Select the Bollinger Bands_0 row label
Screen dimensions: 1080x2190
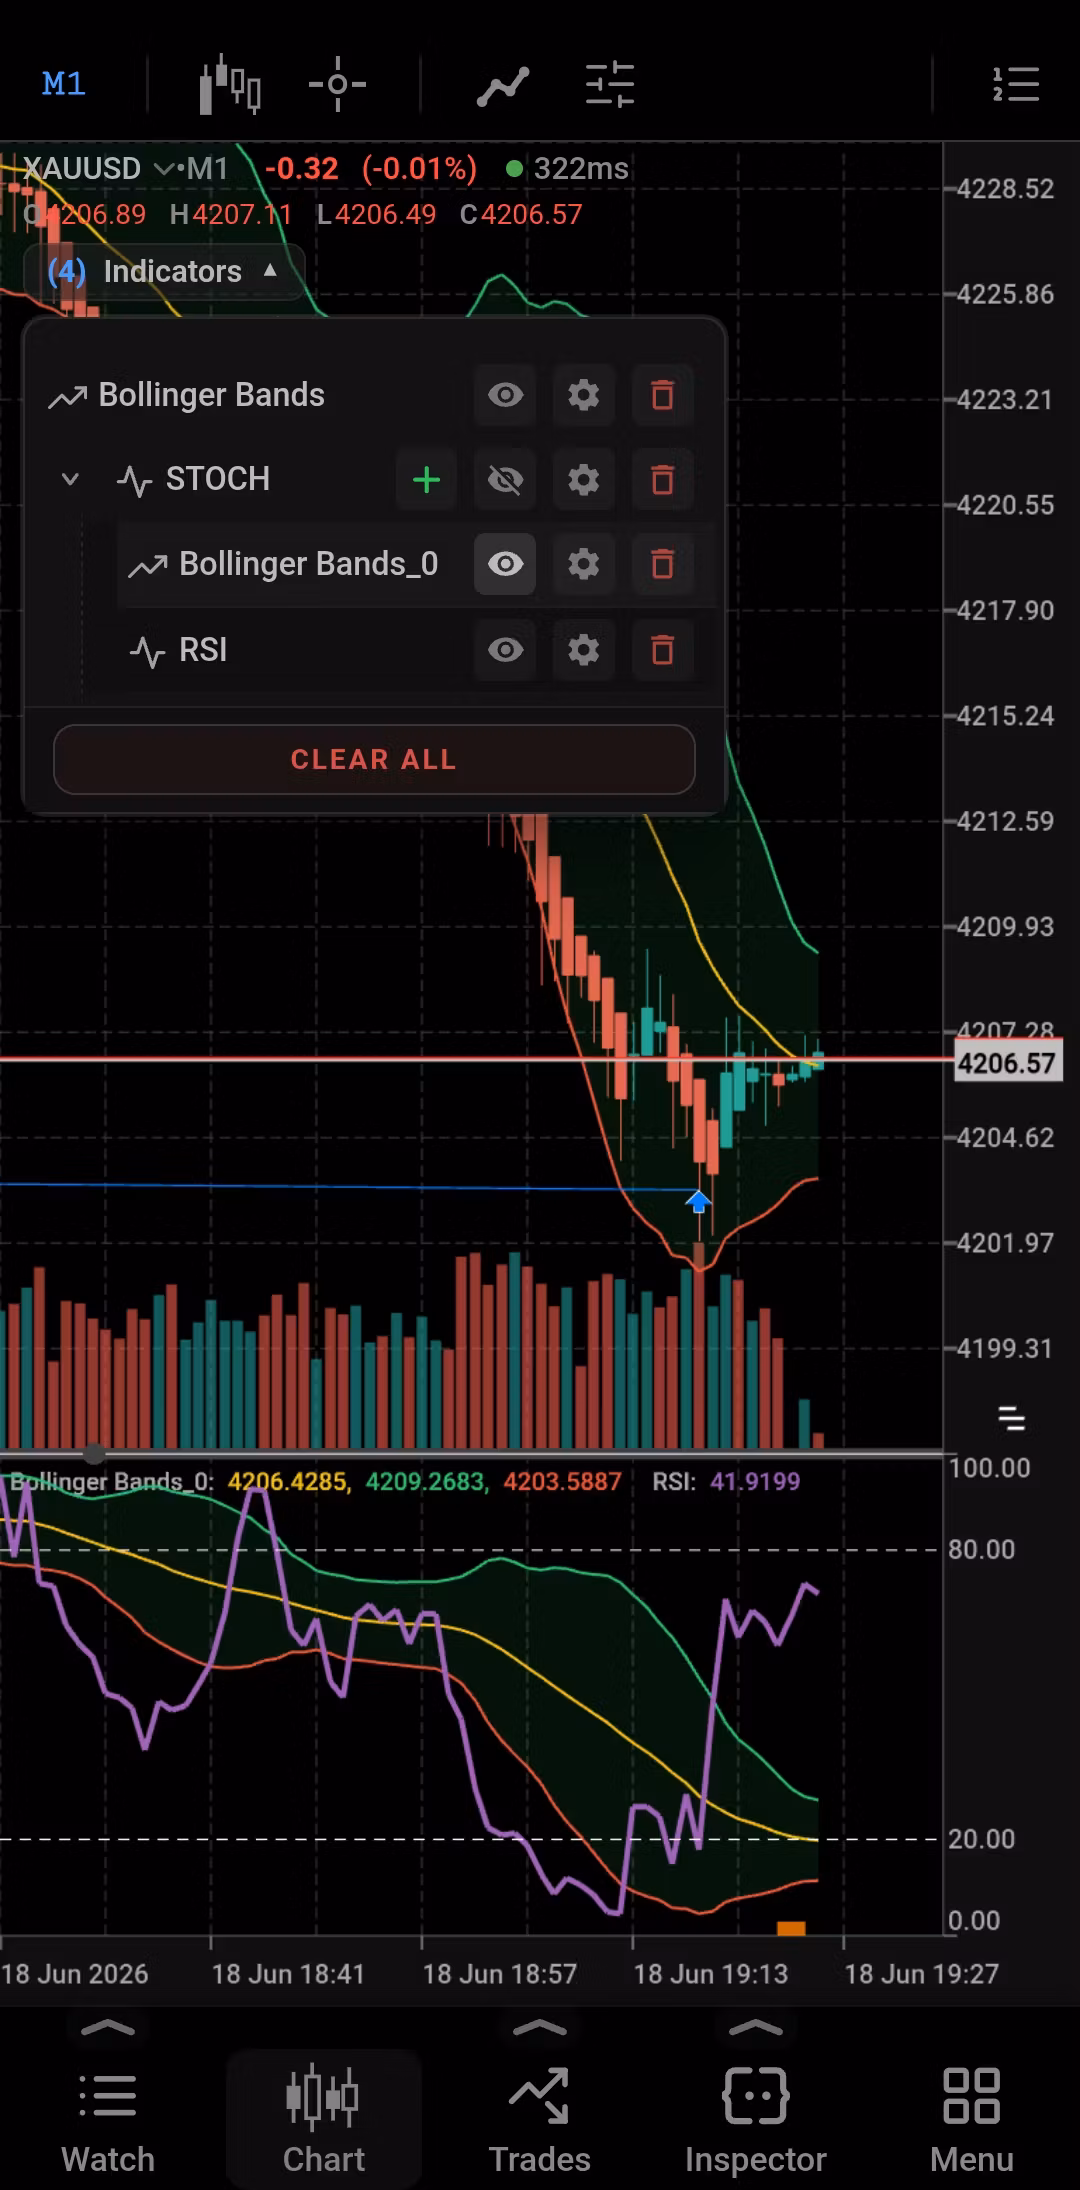tap(309, 564)
